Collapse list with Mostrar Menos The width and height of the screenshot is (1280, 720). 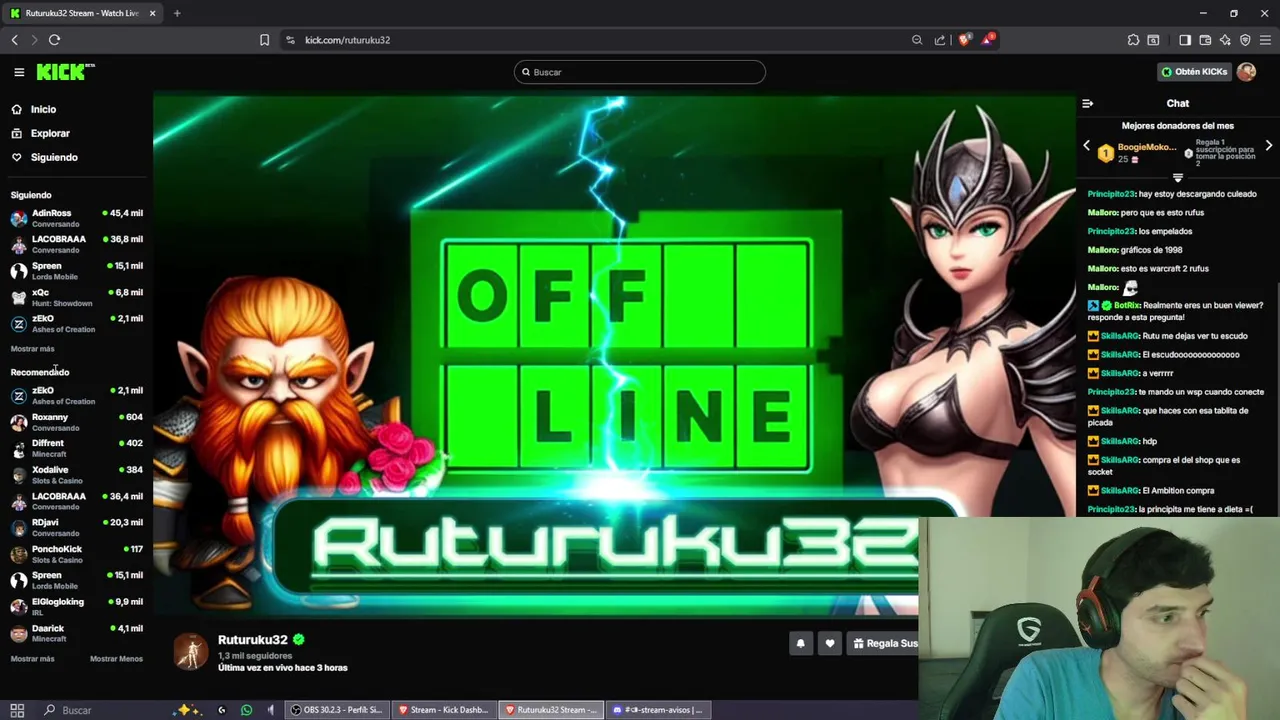pos(116,659)
